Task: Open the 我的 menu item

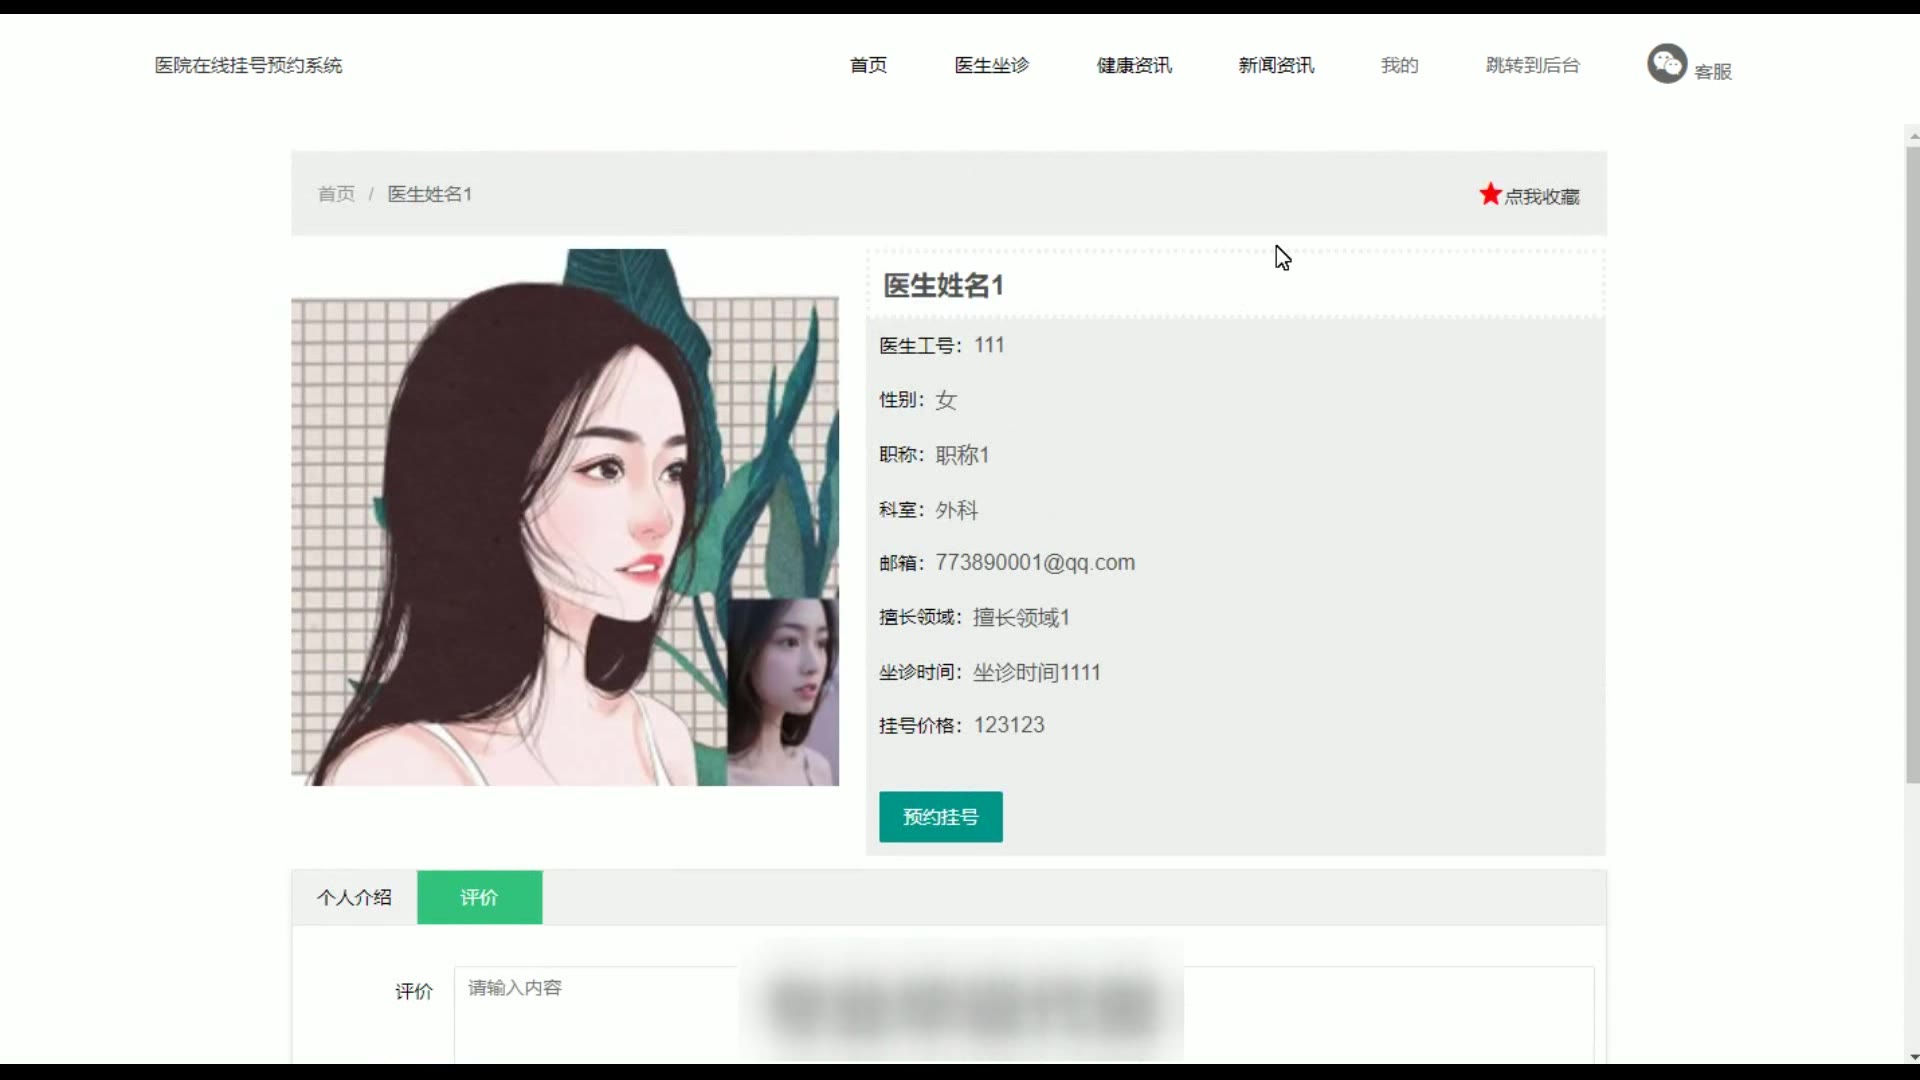Action: pyautogui.click(x=1399, y=65)
